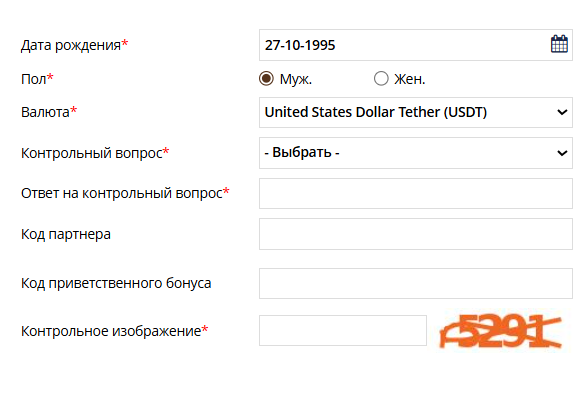Viewport: 585px width, 399px height.
Task: Click the orange captcha image
Action: 501,331
